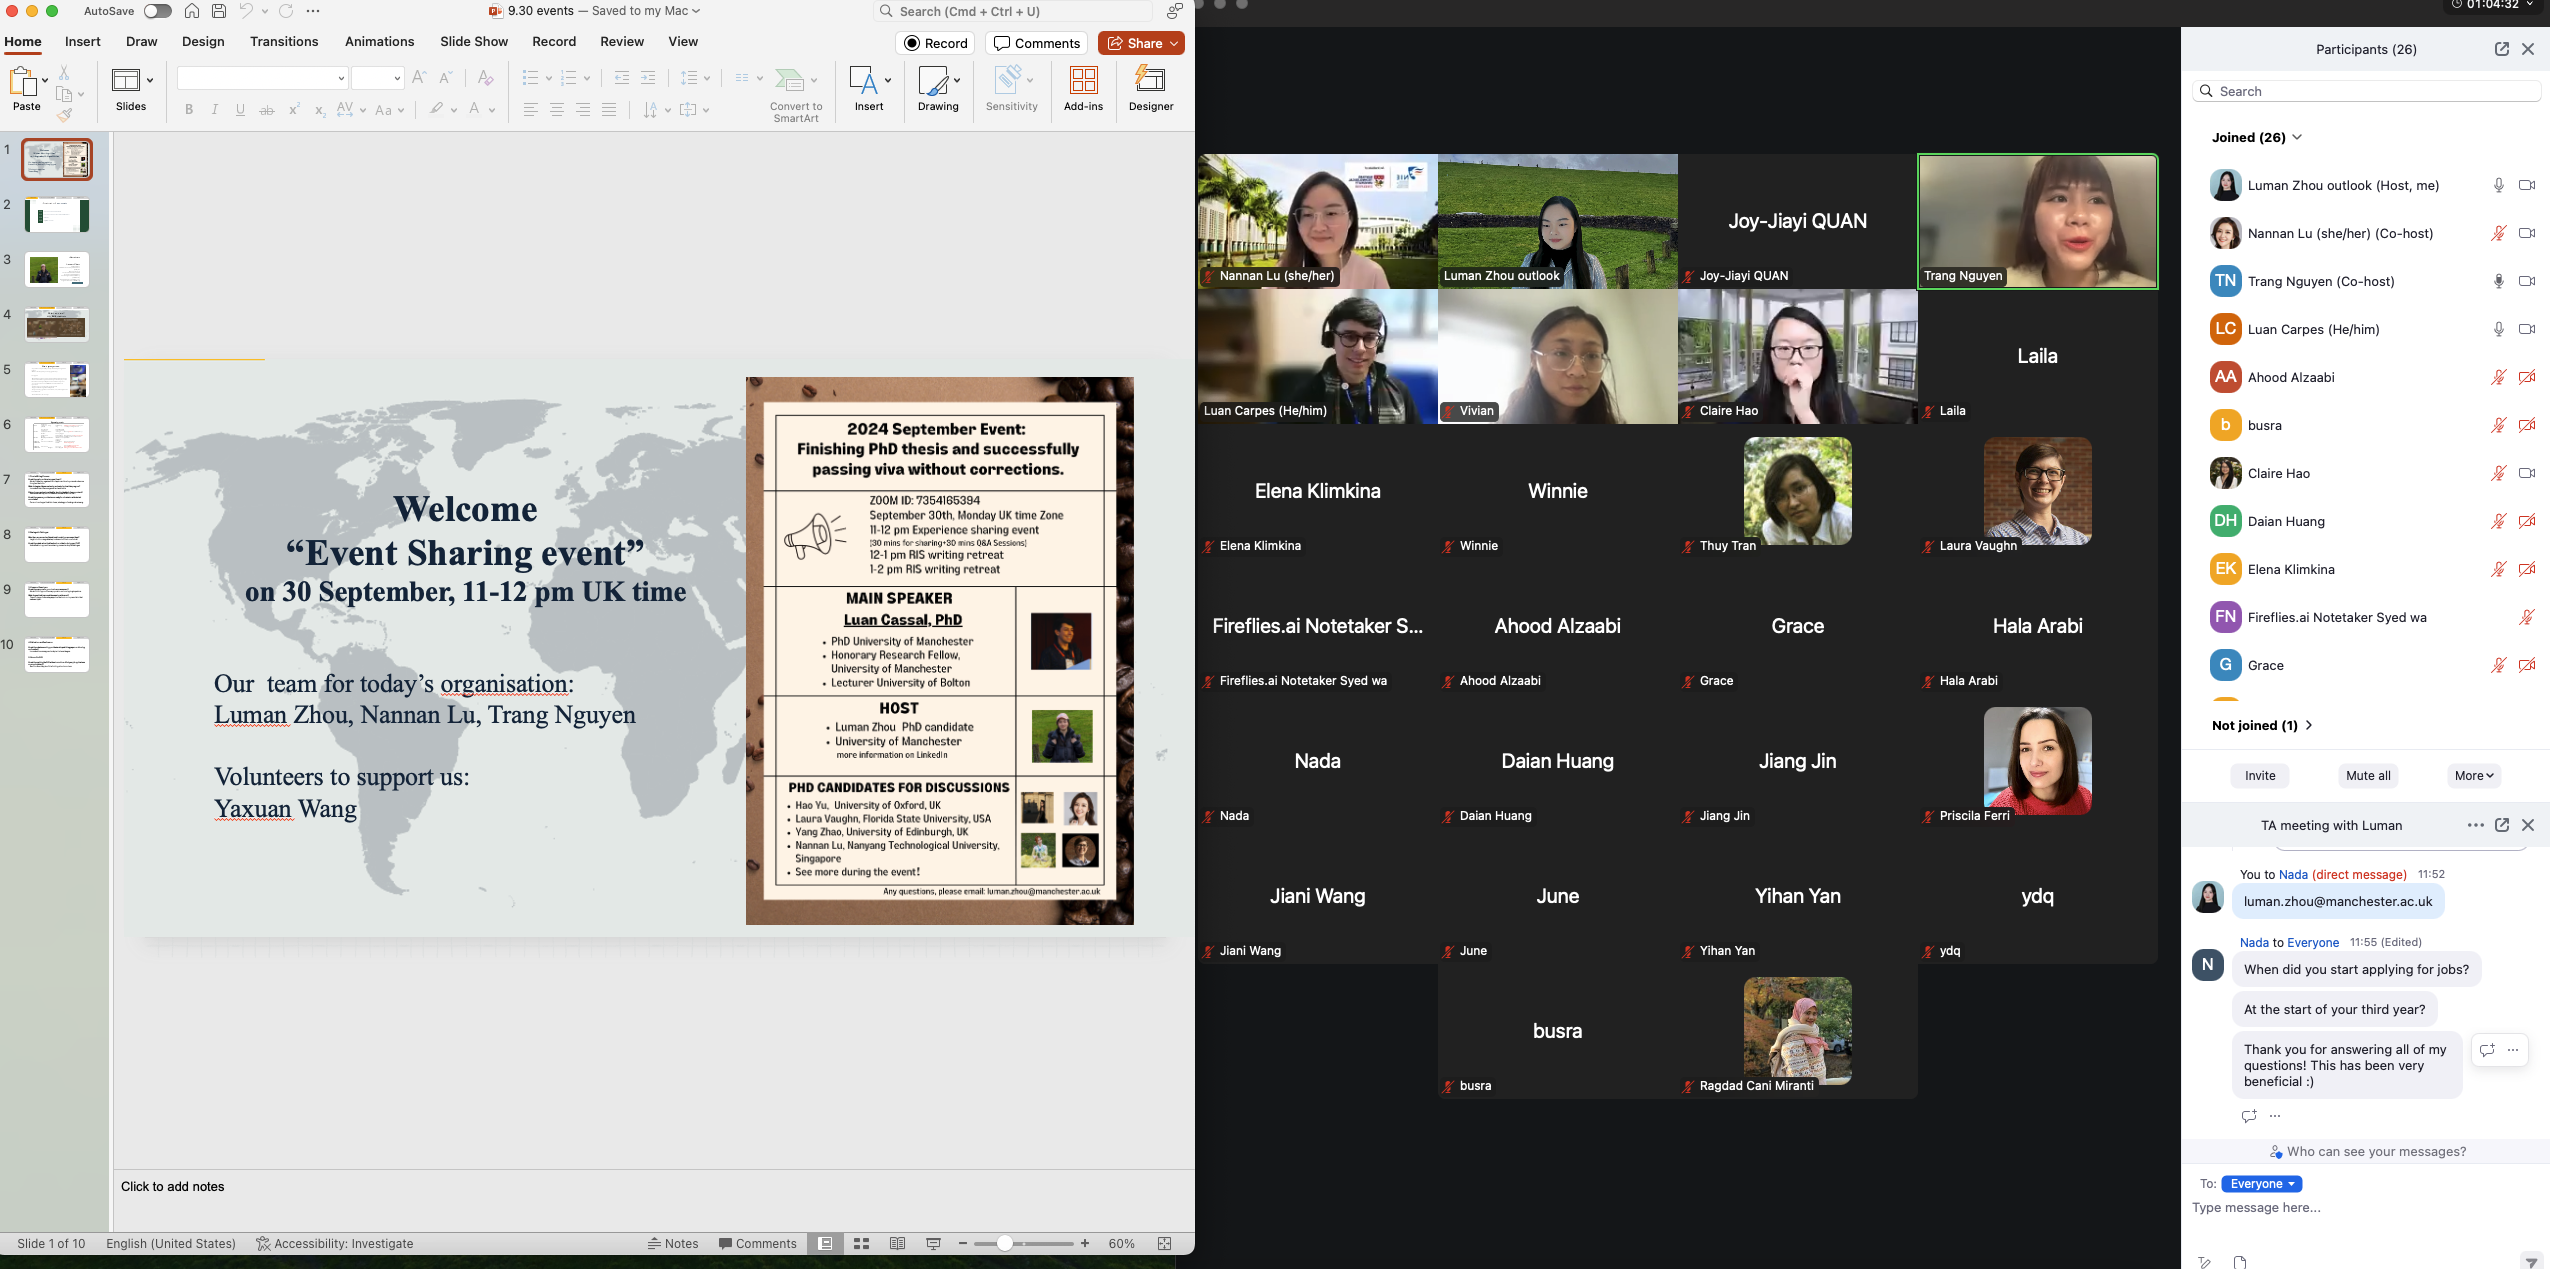Screen dimensions: 2550x1269
Task: Toggle bold formatting button
Action: tap(189, 110)
